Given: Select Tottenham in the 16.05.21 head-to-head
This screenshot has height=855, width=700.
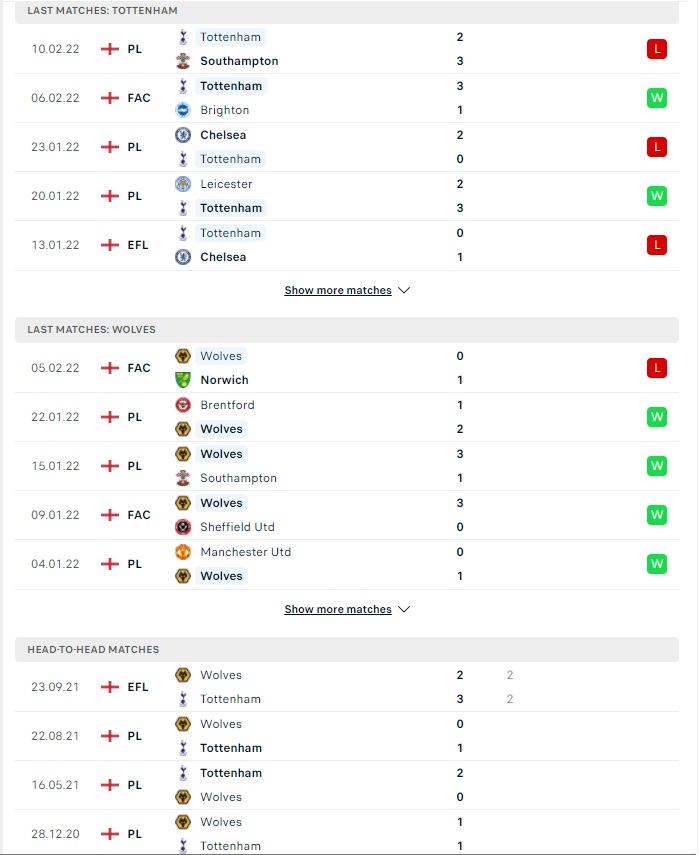Looking at the screenshot, I should 231,773.
